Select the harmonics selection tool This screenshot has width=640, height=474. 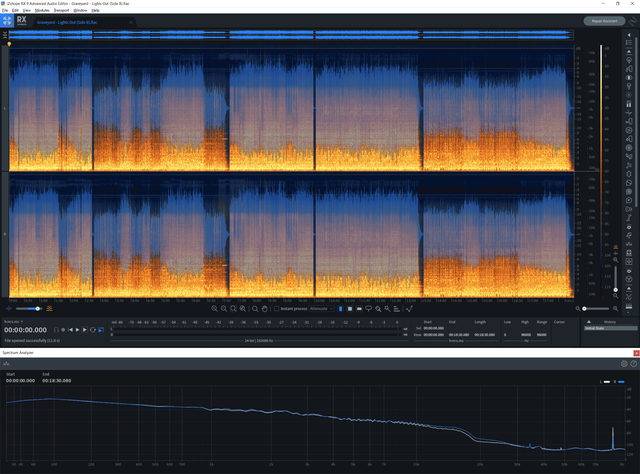tap(397, 309)
